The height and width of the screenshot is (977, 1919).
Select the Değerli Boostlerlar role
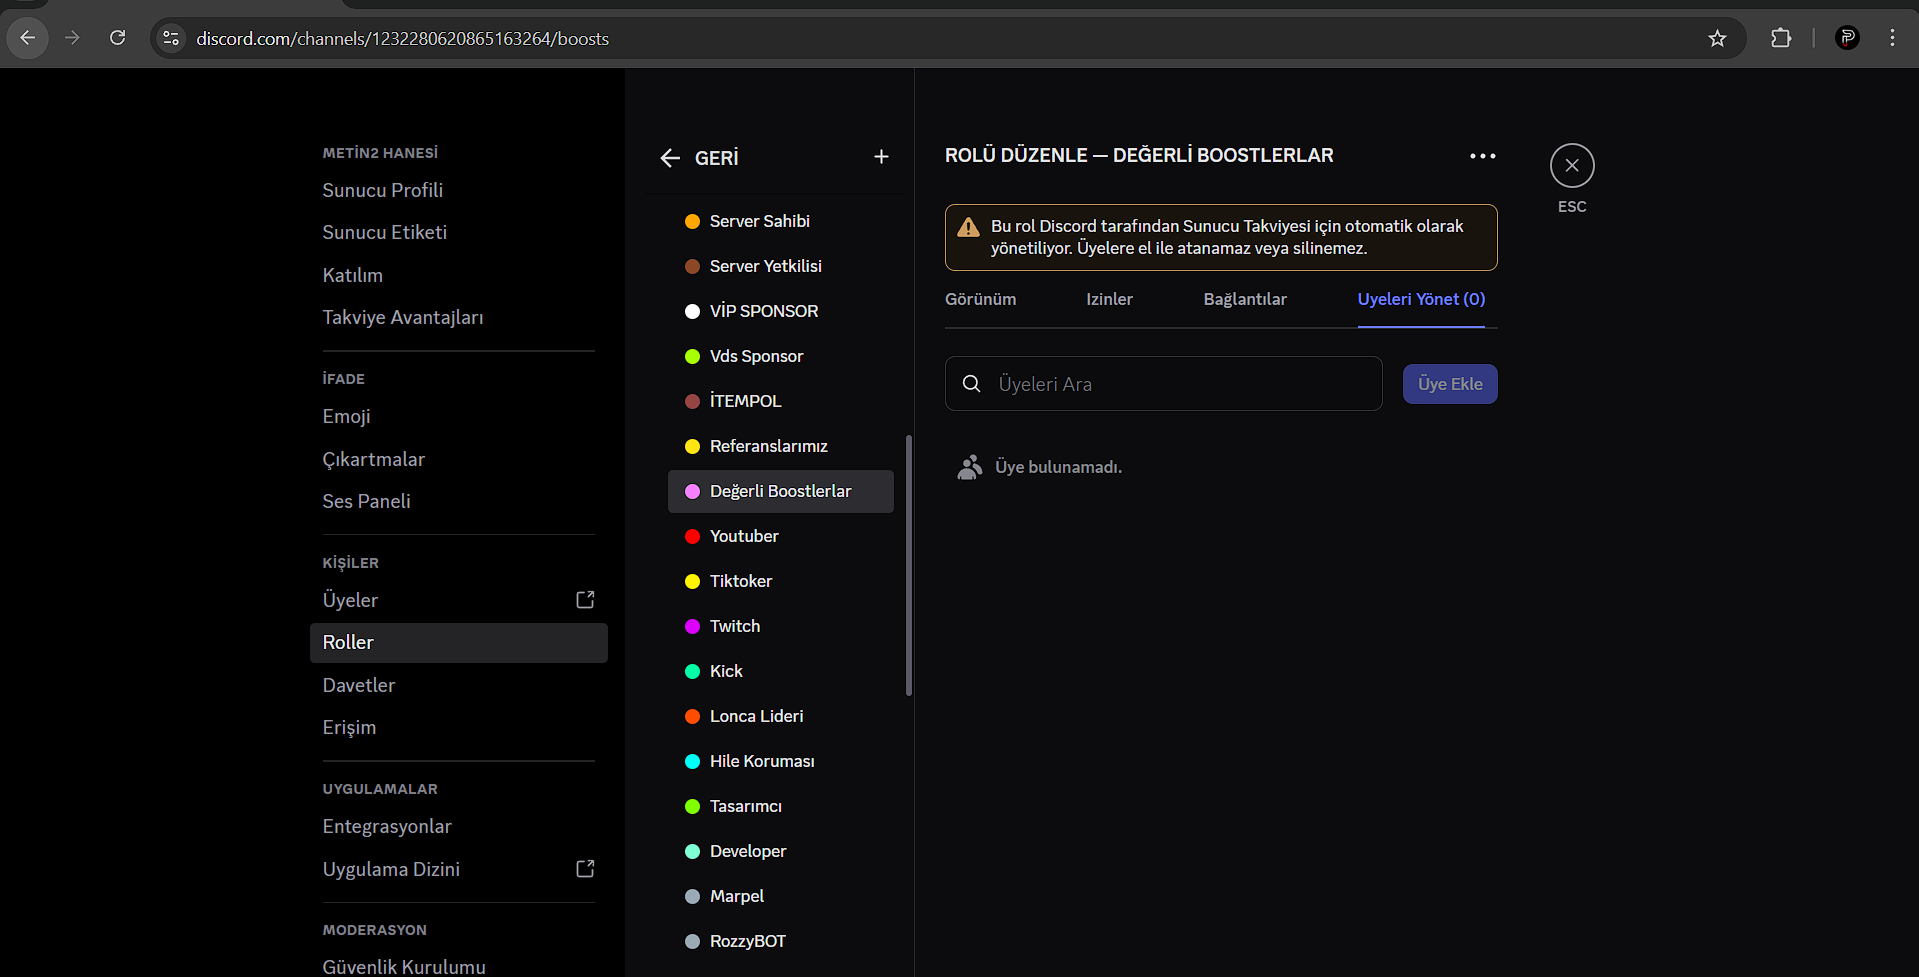781,491
